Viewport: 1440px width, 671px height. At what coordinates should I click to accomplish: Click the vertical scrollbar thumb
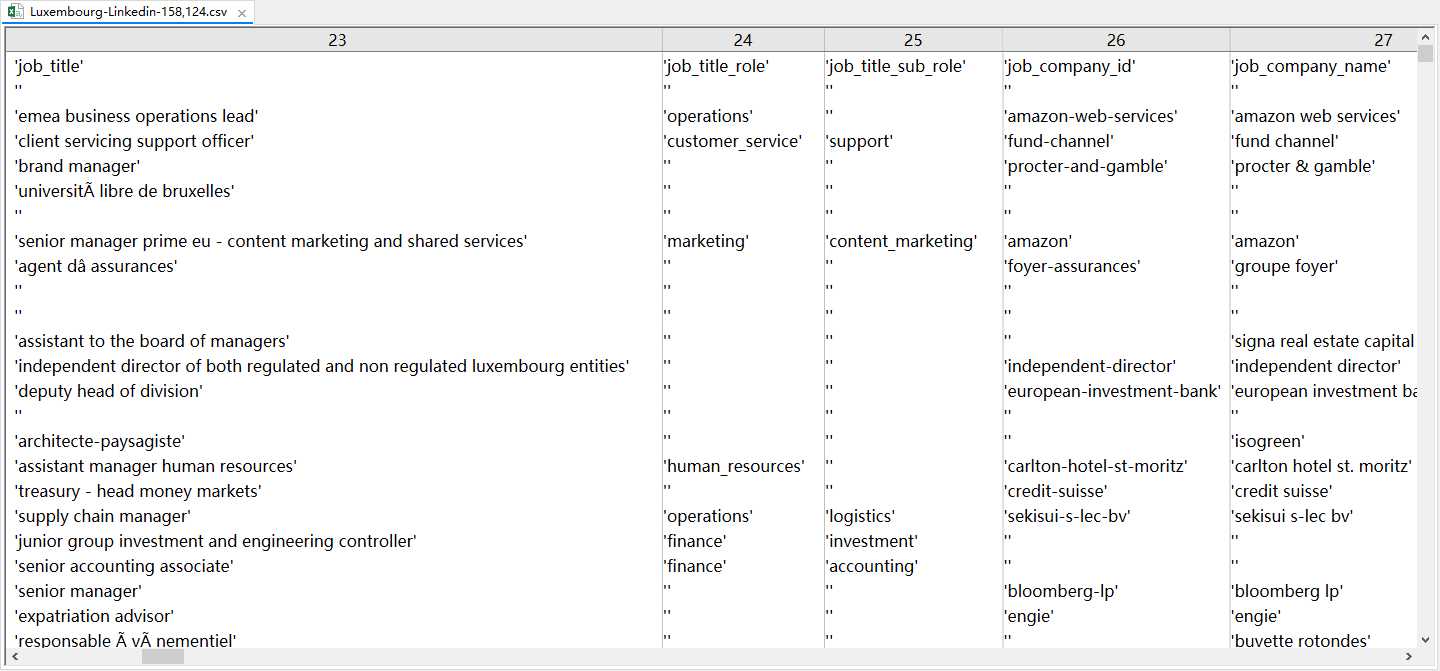click(1425, 54)
